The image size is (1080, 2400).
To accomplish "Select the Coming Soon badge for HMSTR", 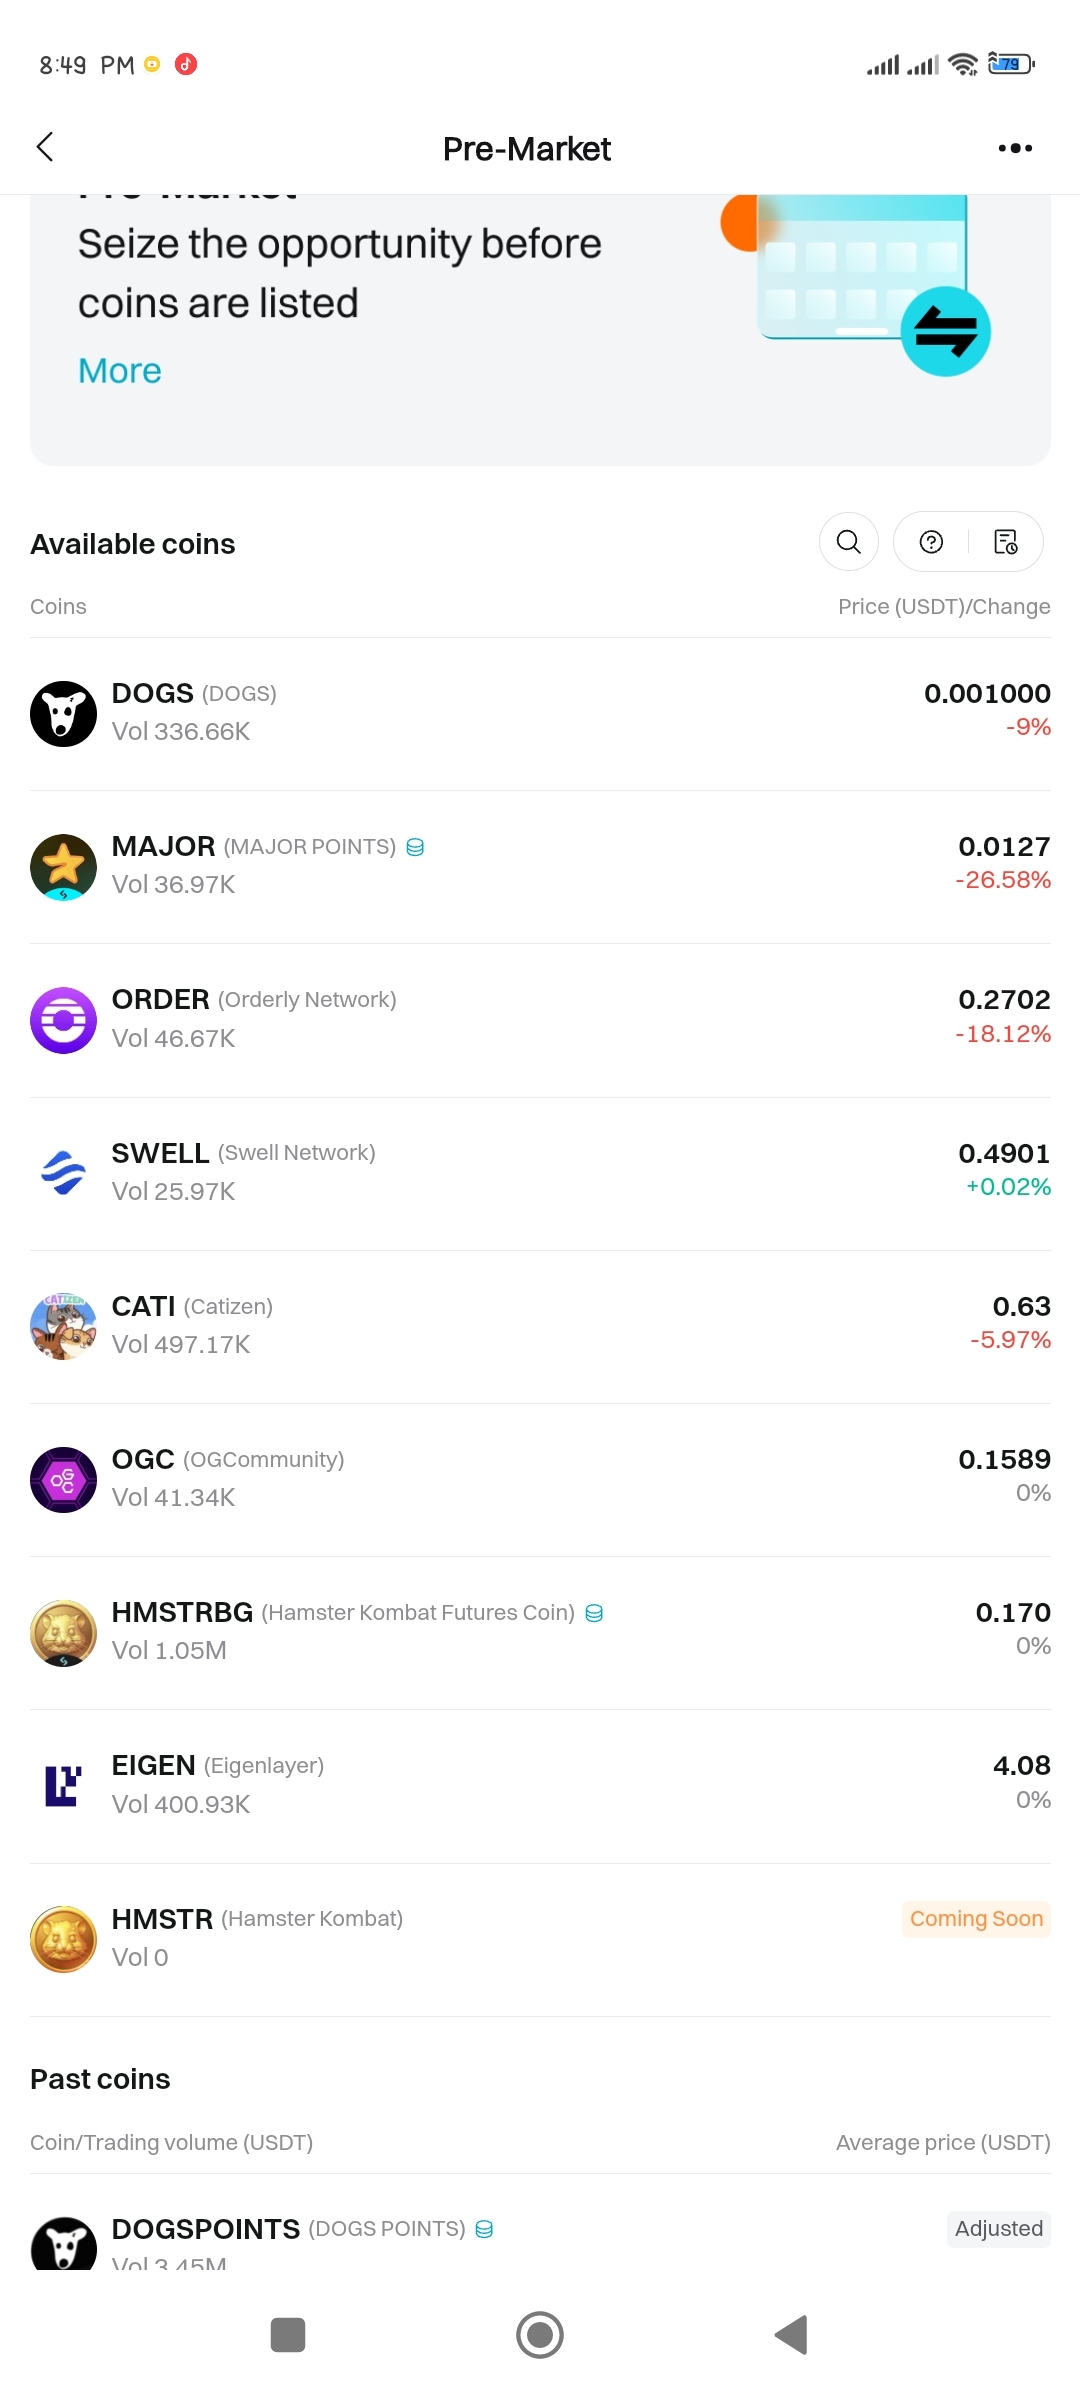I will (x=976, y=1919).
